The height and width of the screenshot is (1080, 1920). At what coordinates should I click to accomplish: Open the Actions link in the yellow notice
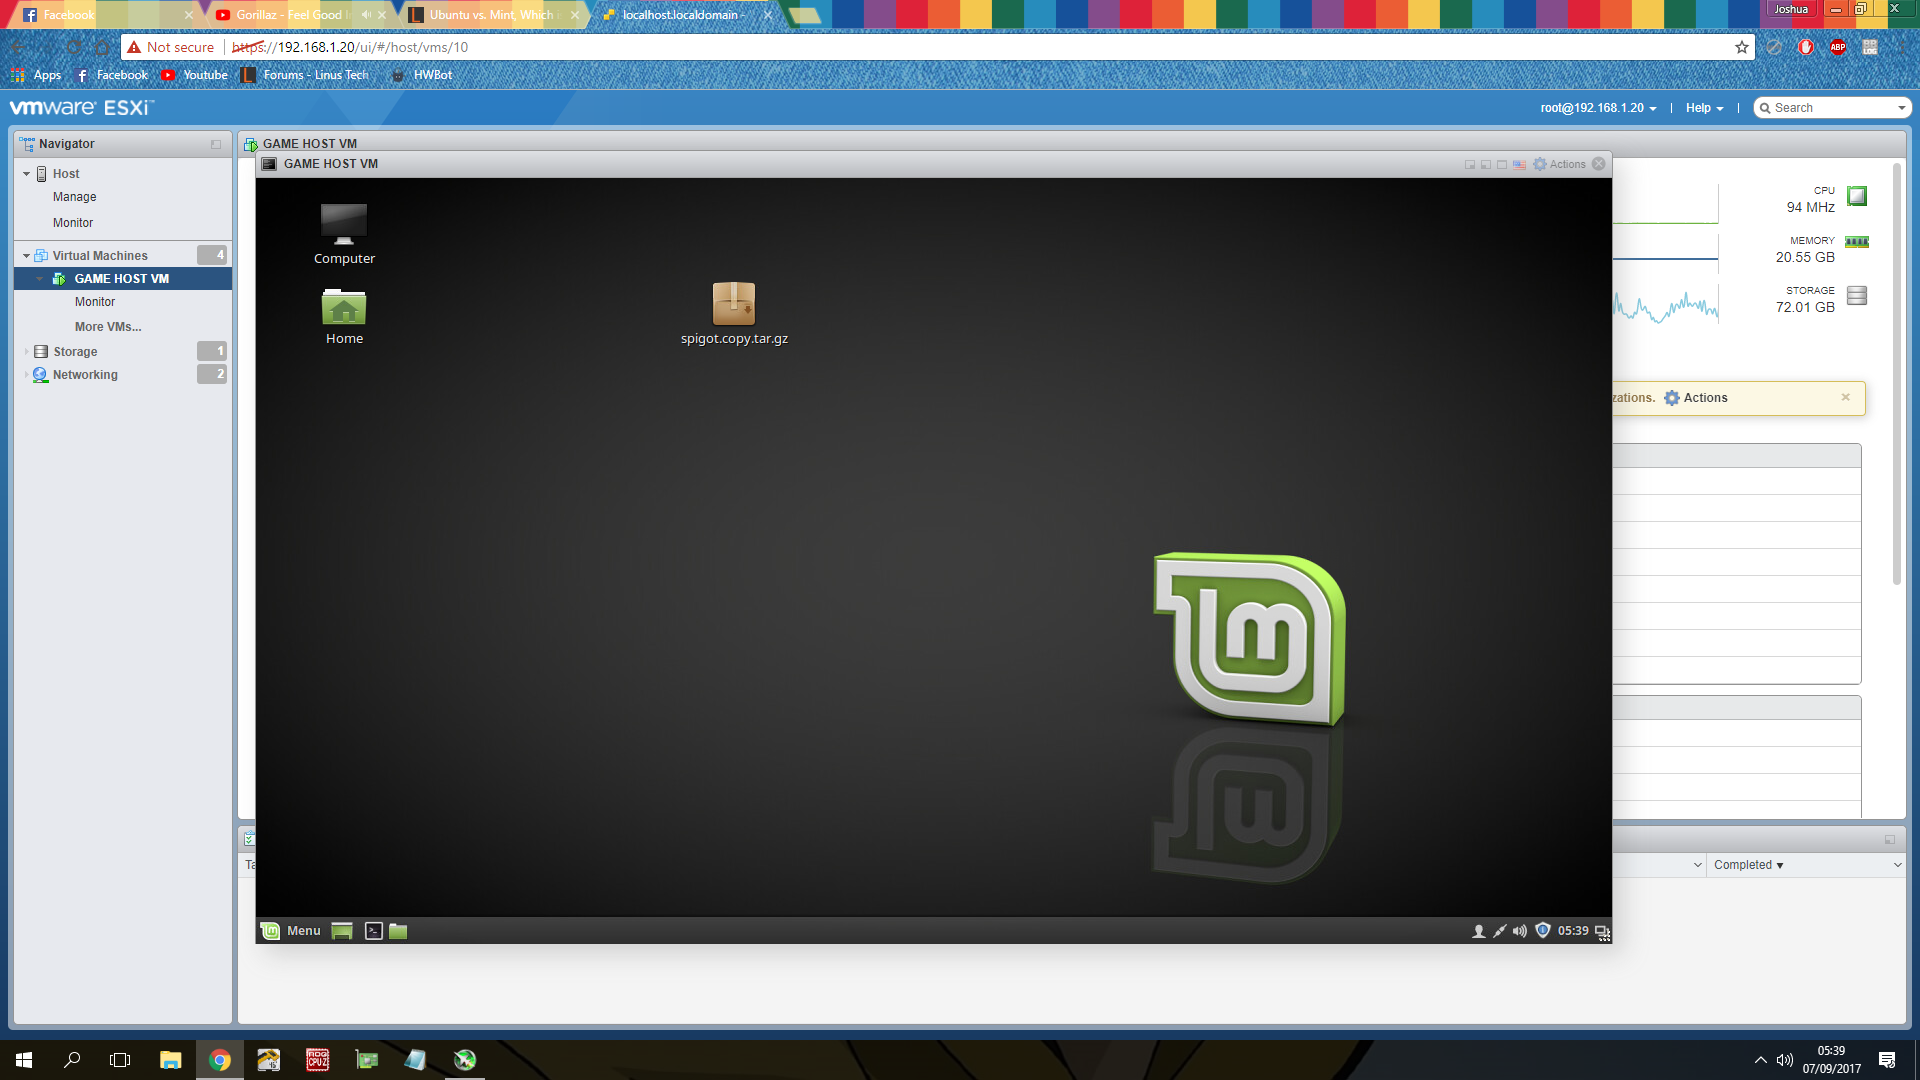(x=1696, y=398)
